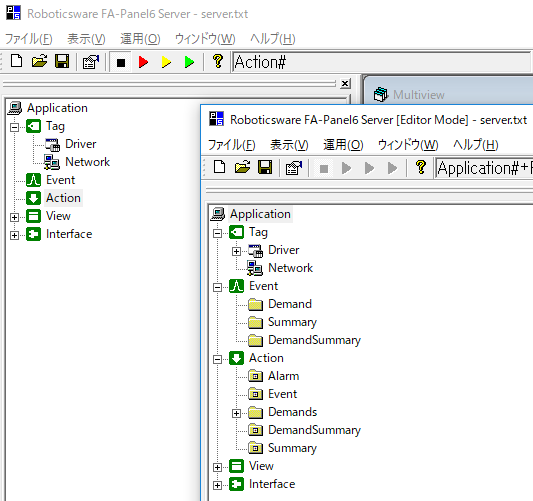The width and height of the screenshot is (533, 501).
Task: Open 表示(V) menu in Editor Mode window
Action: (x=289, y=145)
